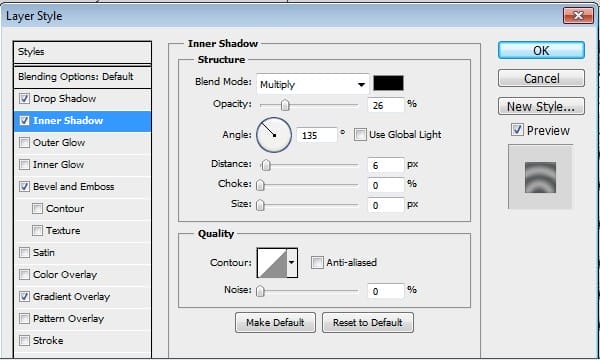Enable the Contour sub-option checkbox

tap(37, 209)
